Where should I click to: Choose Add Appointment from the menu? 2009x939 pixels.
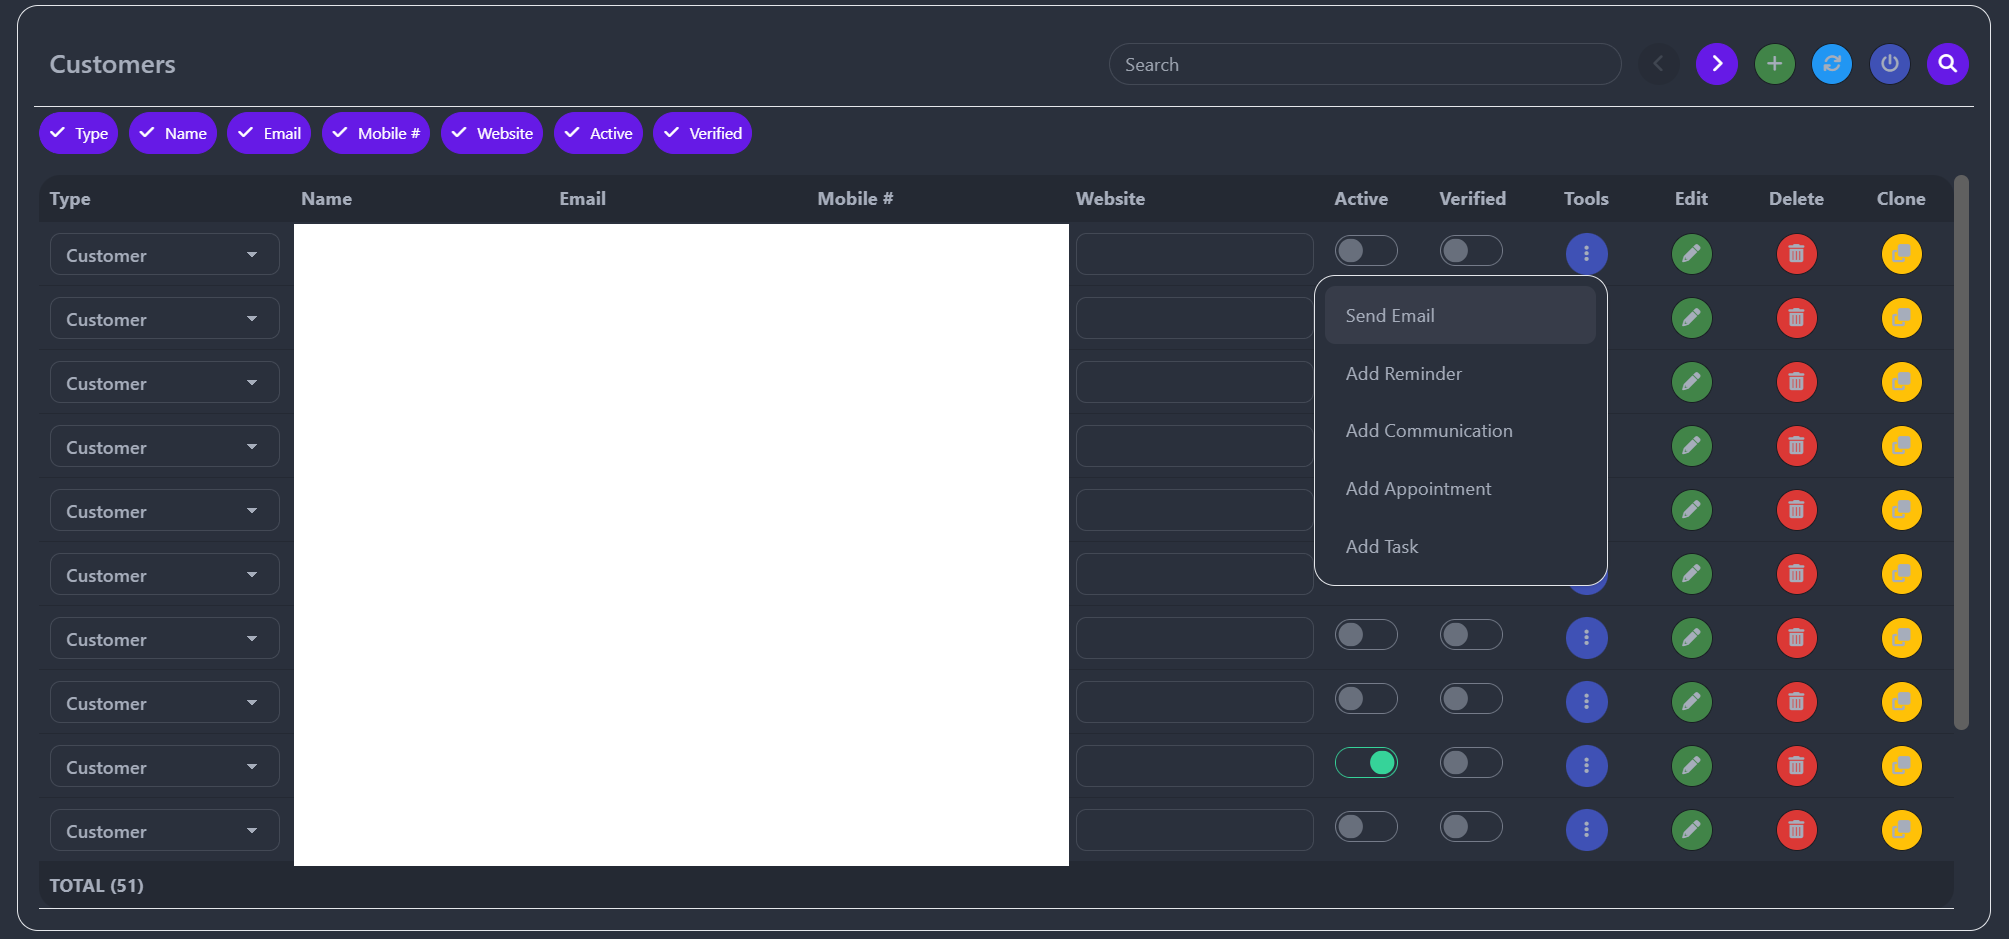click(x=1460, y=489)
